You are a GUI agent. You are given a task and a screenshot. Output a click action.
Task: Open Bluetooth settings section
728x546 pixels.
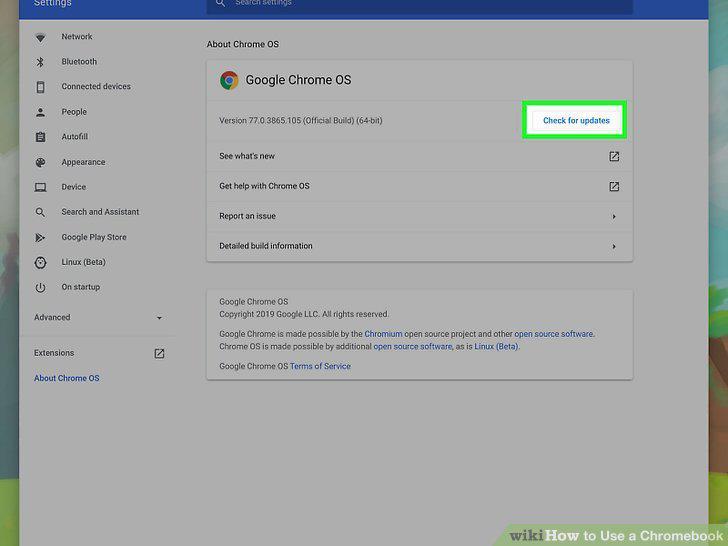[x=79, y=62]
